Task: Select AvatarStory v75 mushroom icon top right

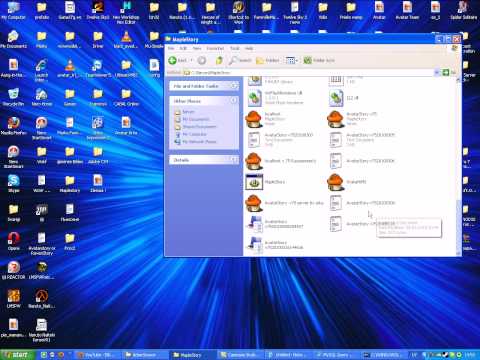Action: [335, 119]
